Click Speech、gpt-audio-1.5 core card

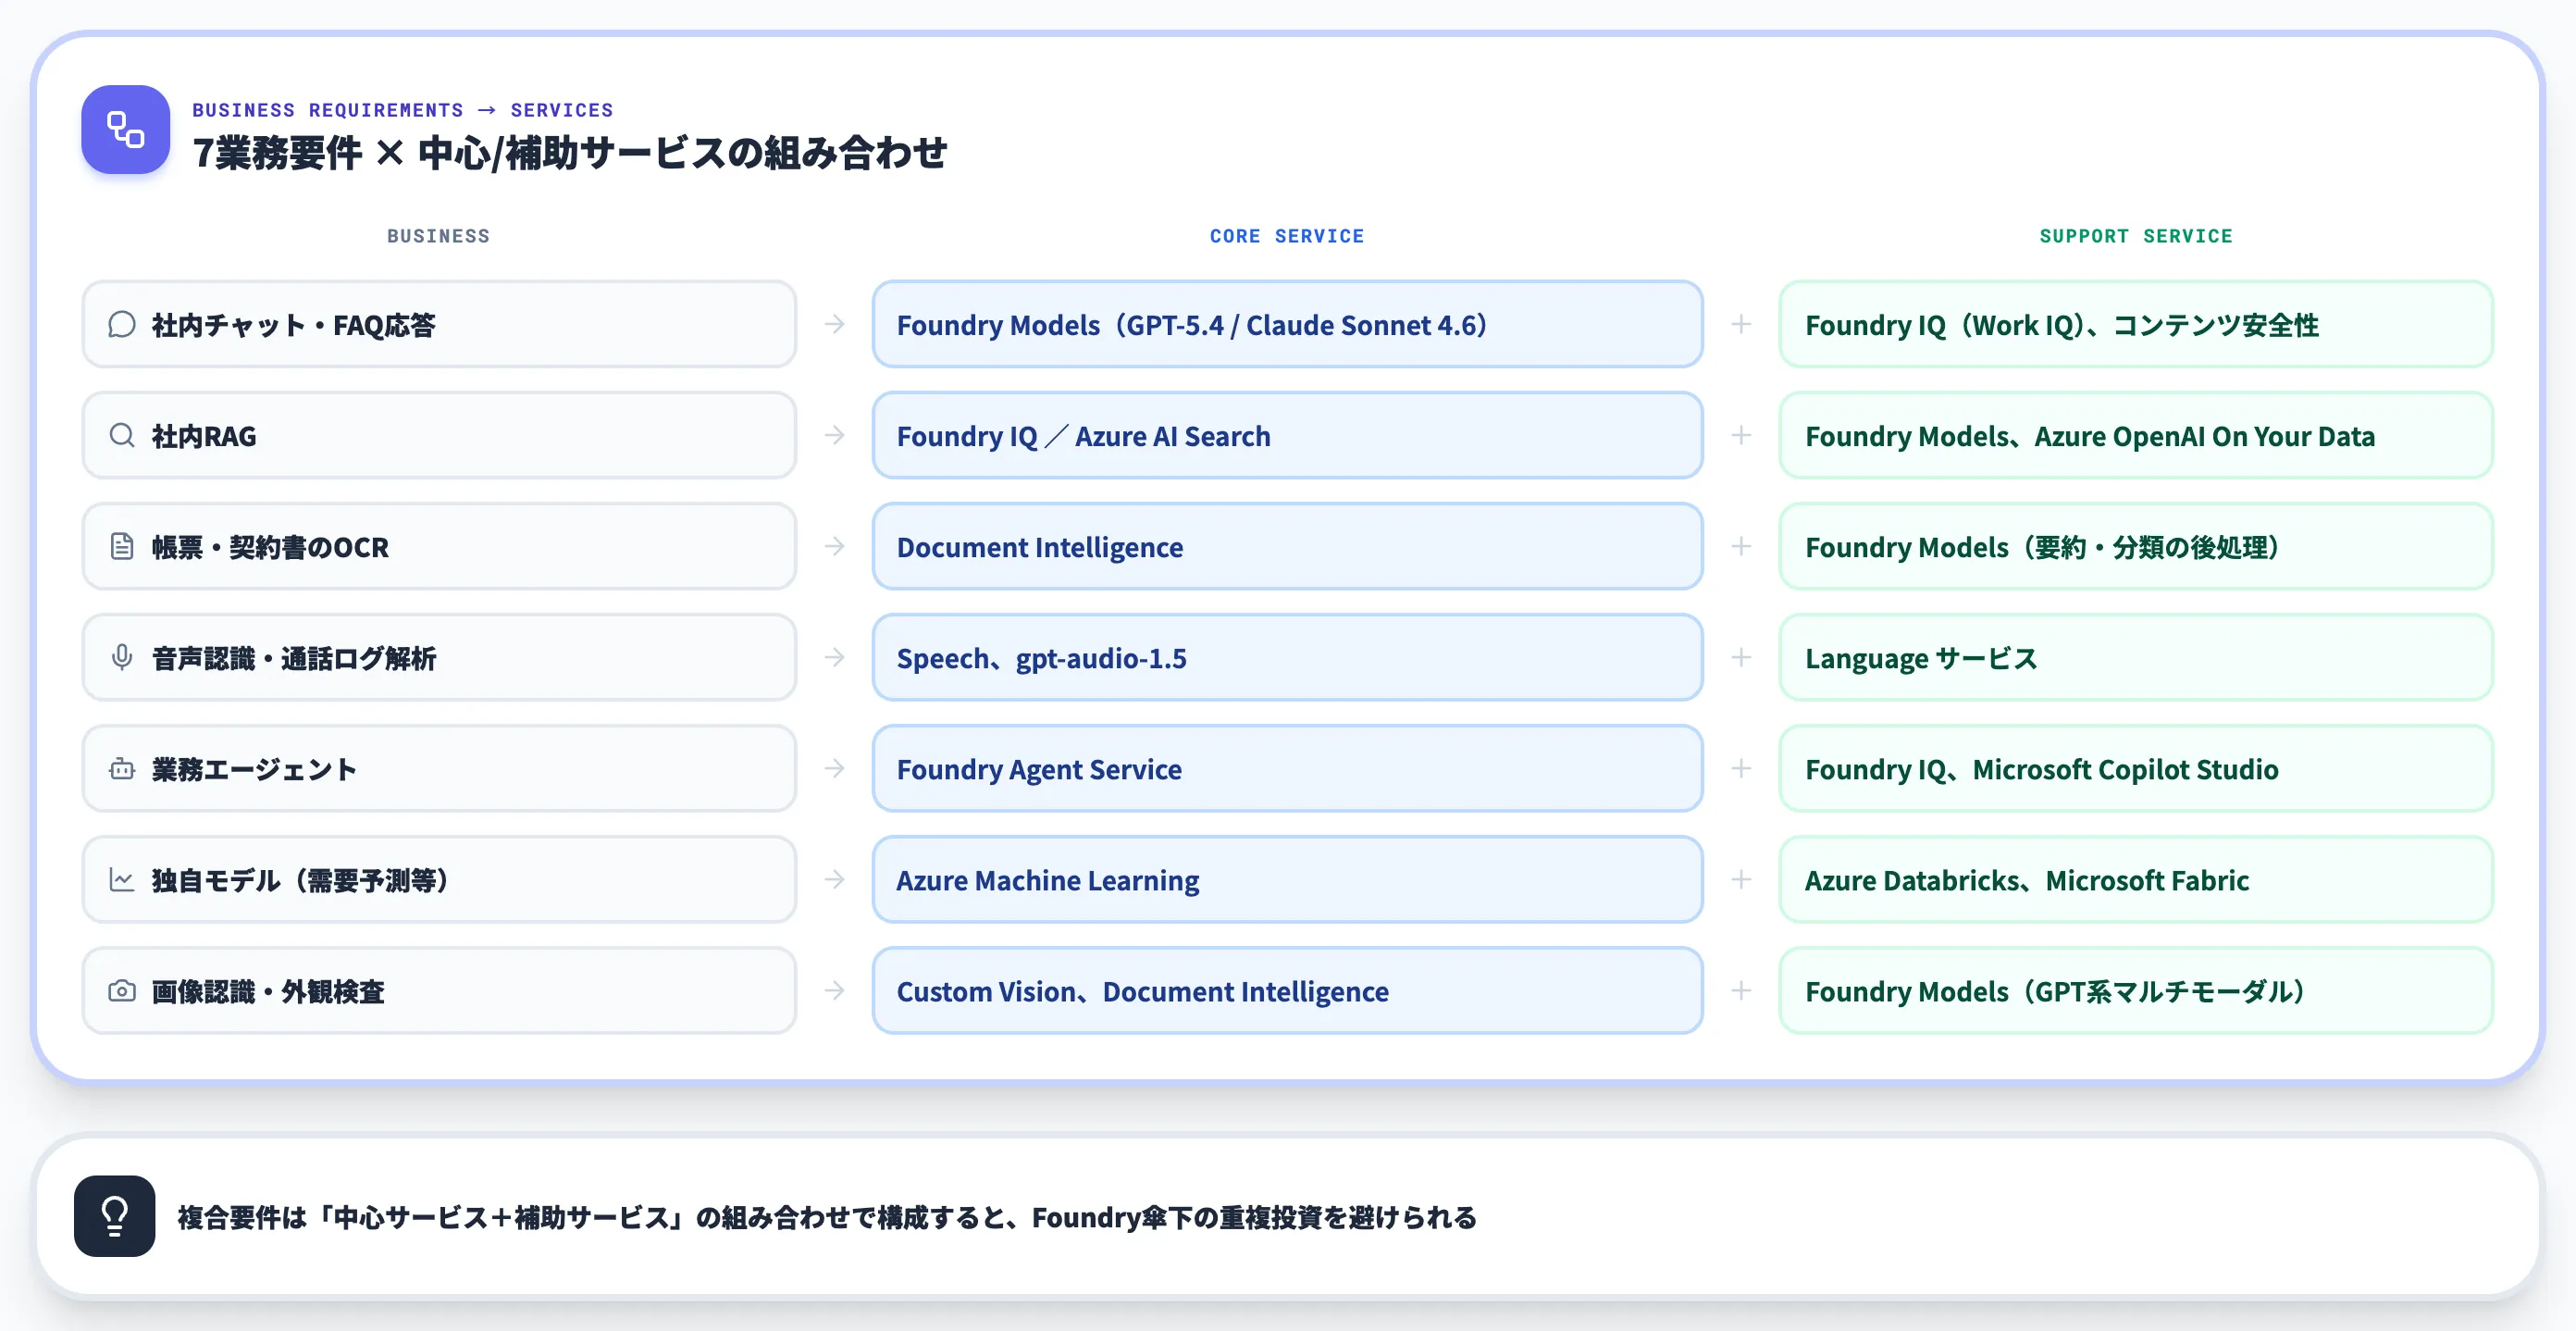(1287, 657)
